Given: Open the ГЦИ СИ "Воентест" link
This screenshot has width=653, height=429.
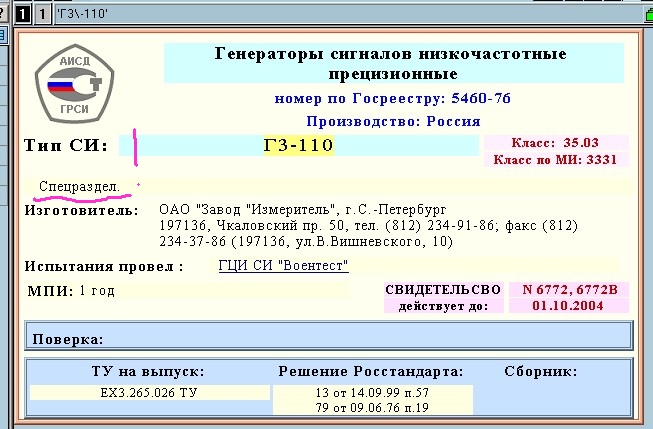Looking at the screenshot, I should (283, 266).
